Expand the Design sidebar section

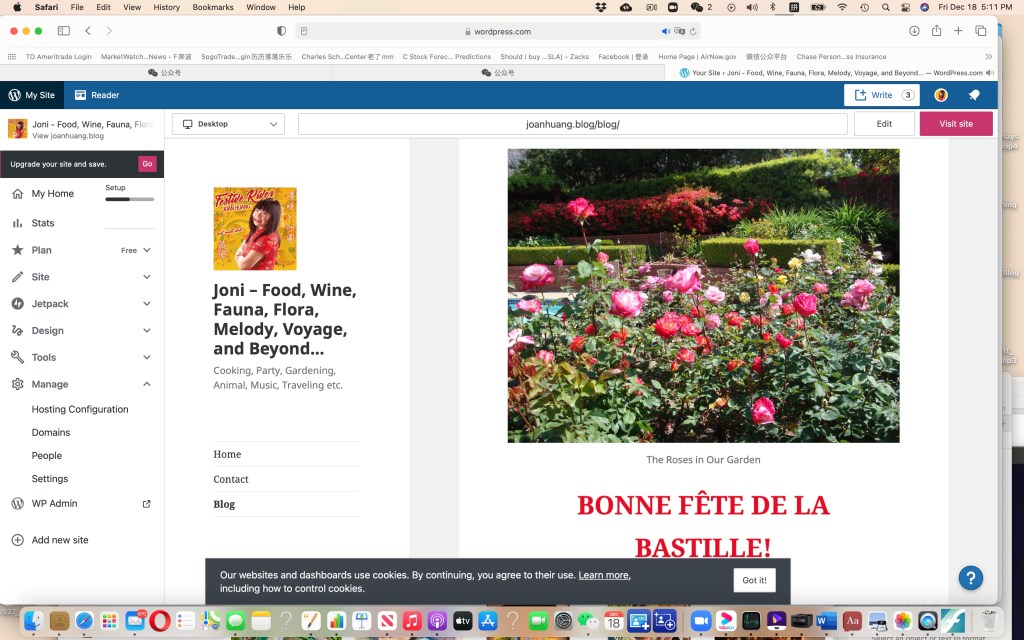click(147, 331)
